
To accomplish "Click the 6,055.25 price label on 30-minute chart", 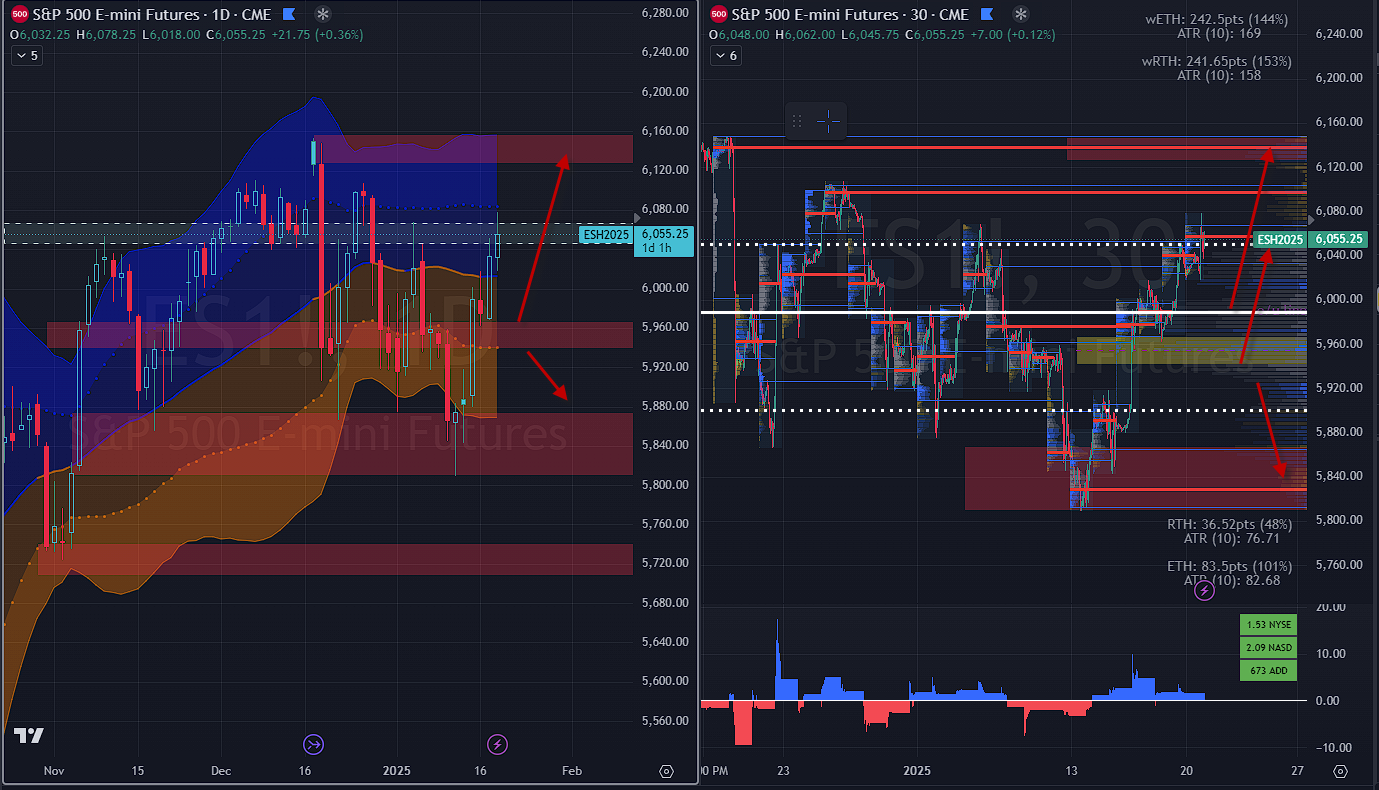I will (x=1340, y=239).
